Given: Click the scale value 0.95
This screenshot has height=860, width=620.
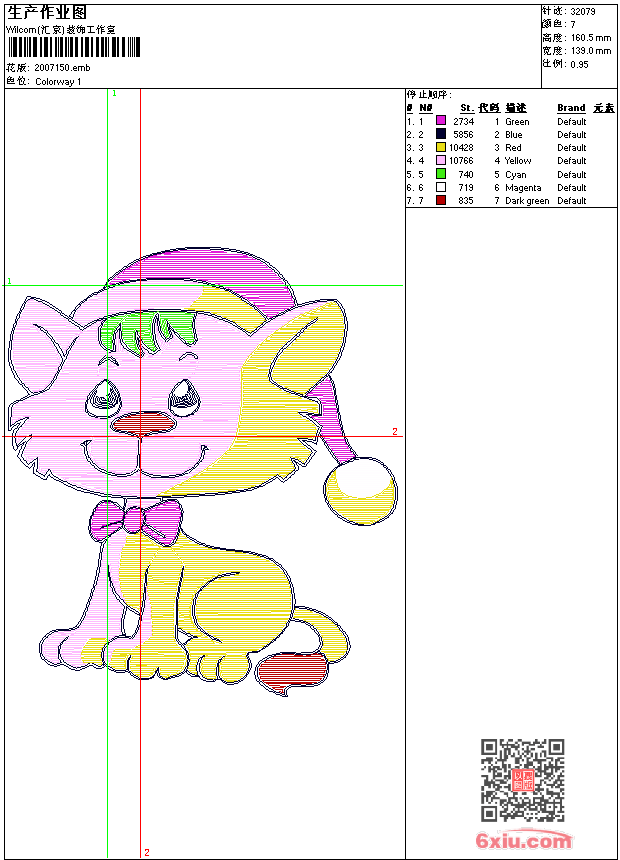Looking at the screenshot, I should coord(579,64).
